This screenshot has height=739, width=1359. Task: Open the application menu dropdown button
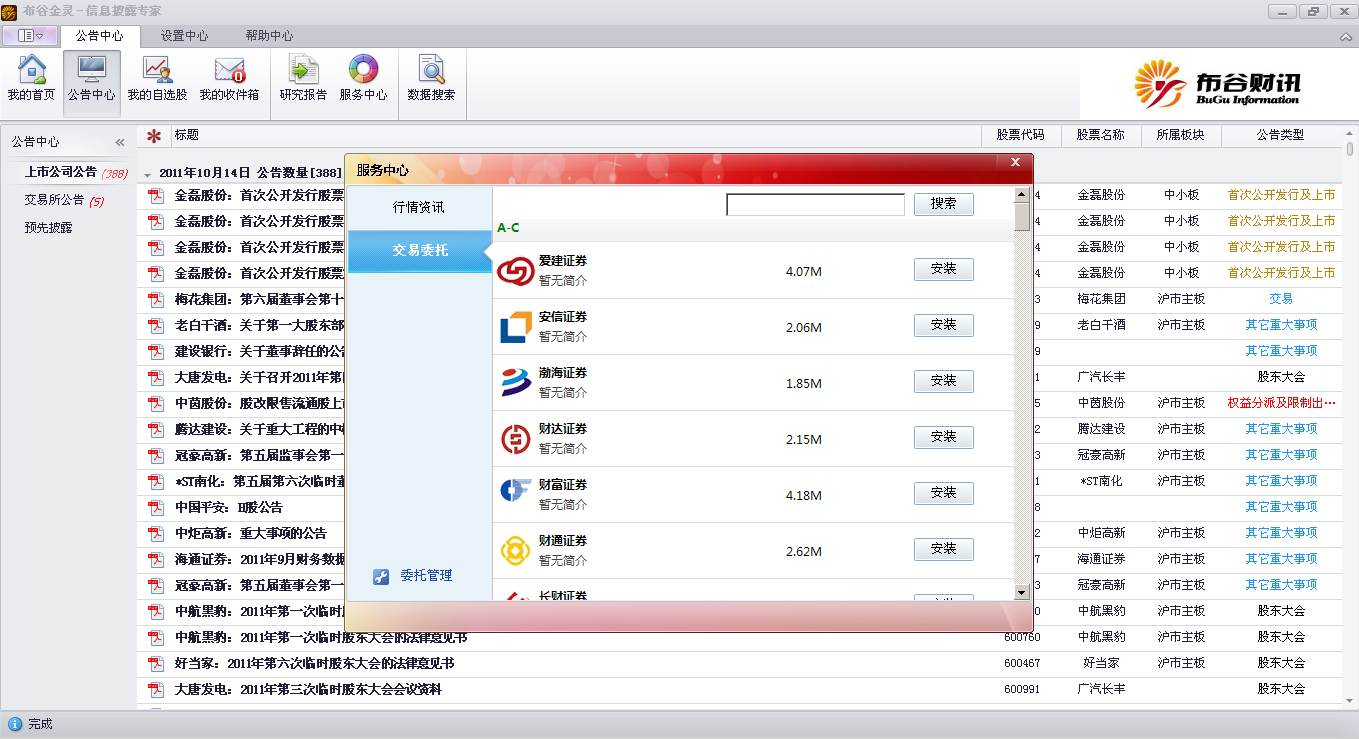[30, 36]
